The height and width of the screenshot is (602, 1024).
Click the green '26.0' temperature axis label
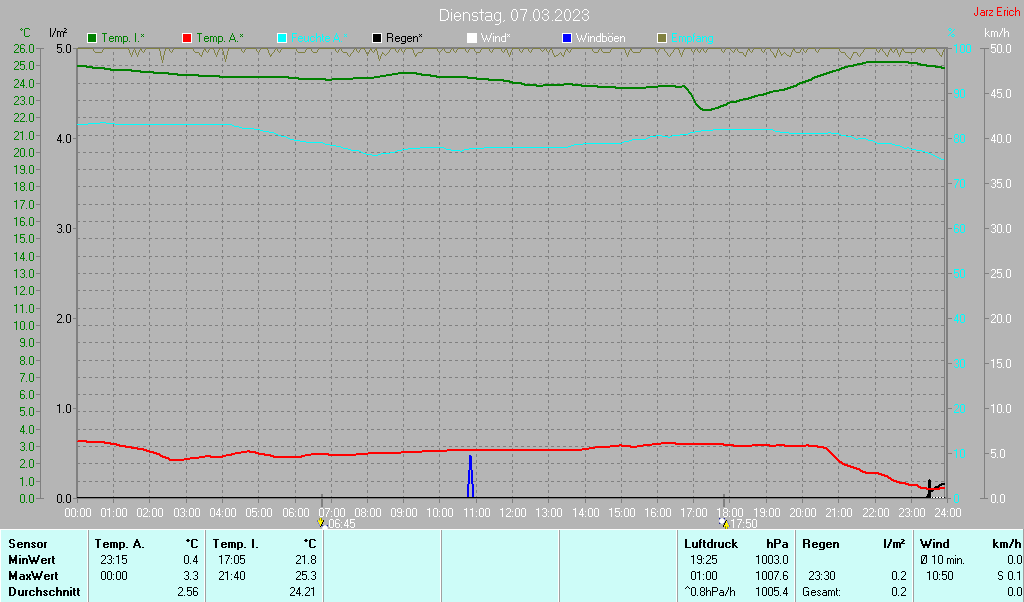tap(24, 48)
